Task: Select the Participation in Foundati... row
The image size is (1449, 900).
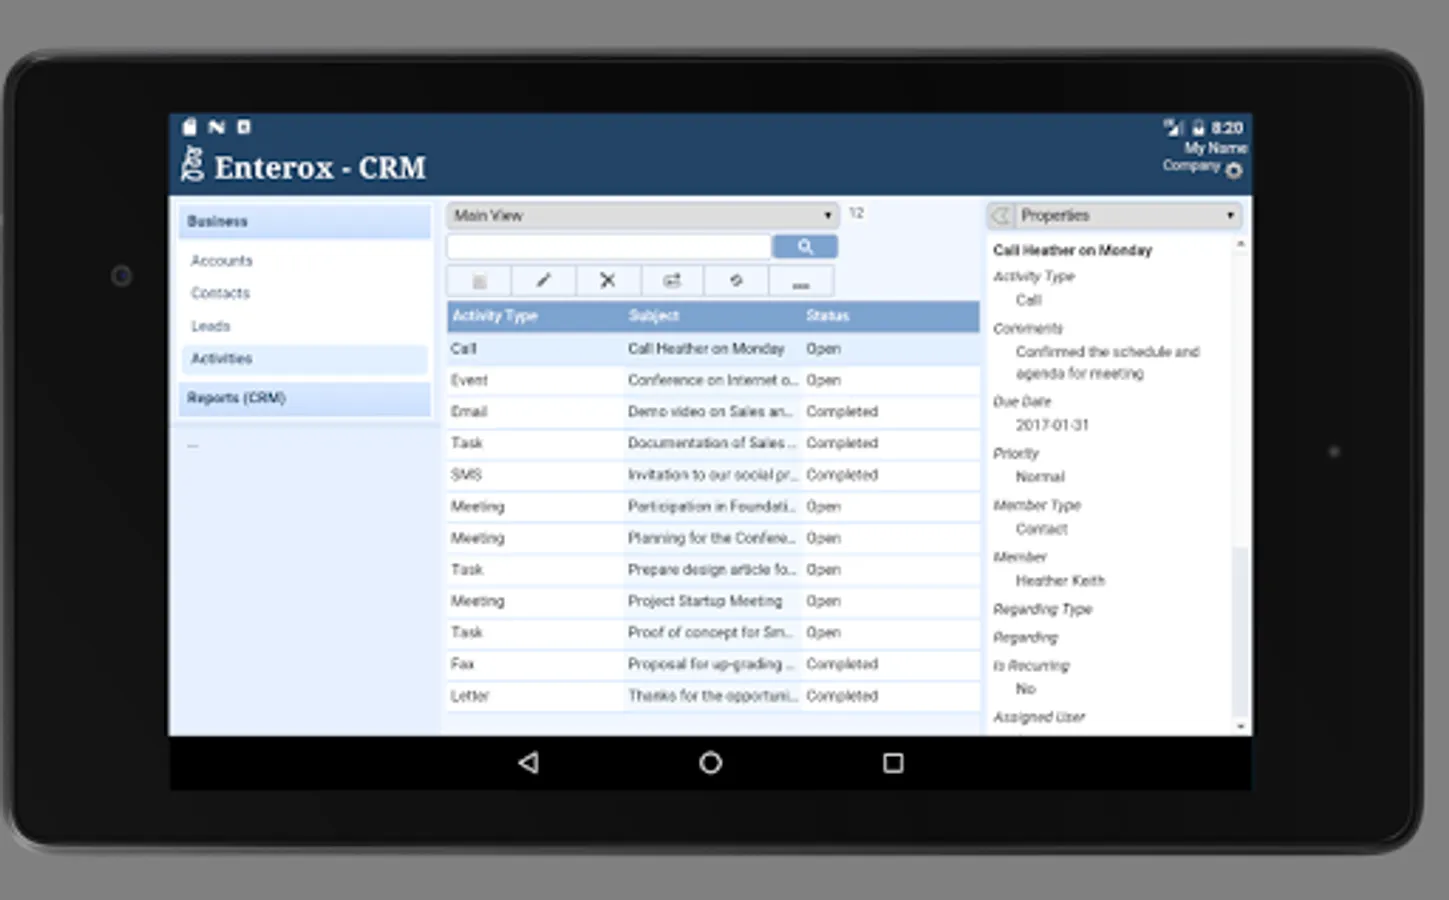Action: (x=713, y=507)
